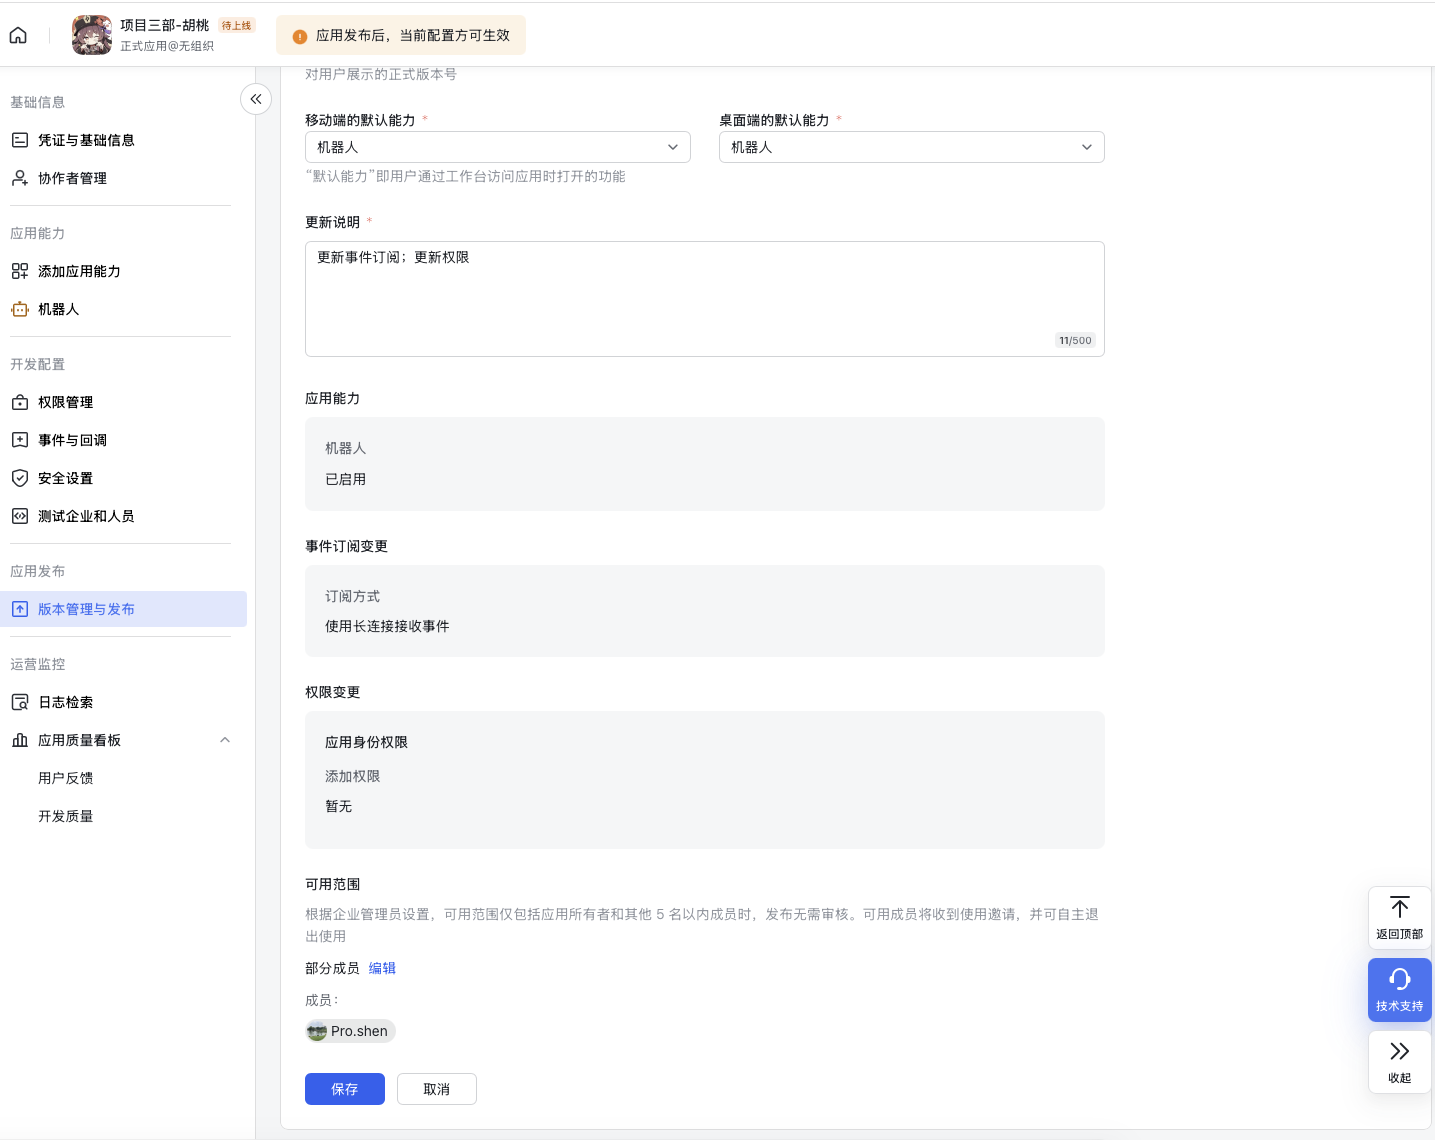Screen dimensions: 1435x1140
Task: Click the 编辑 link beside 部分成员
Action: 382,968
